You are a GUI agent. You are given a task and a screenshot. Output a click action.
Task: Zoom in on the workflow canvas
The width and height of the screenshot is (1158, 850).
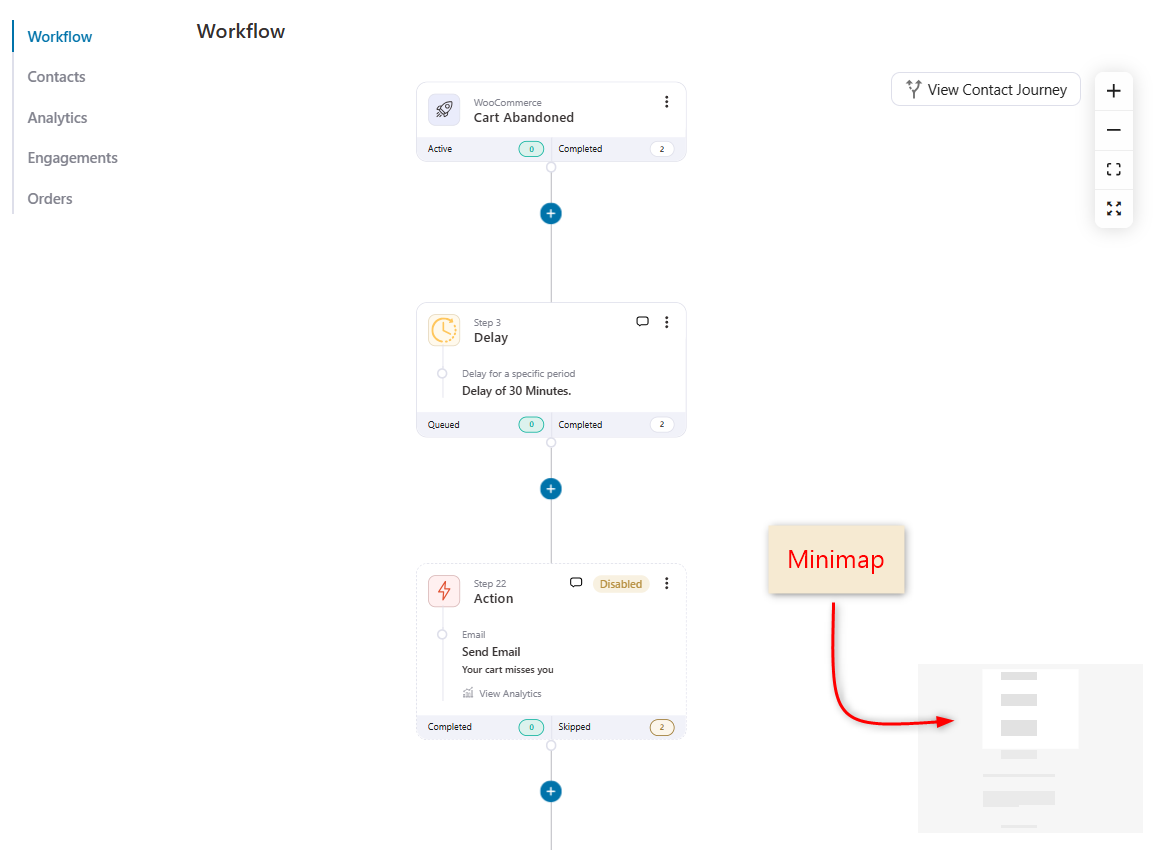1114,91
